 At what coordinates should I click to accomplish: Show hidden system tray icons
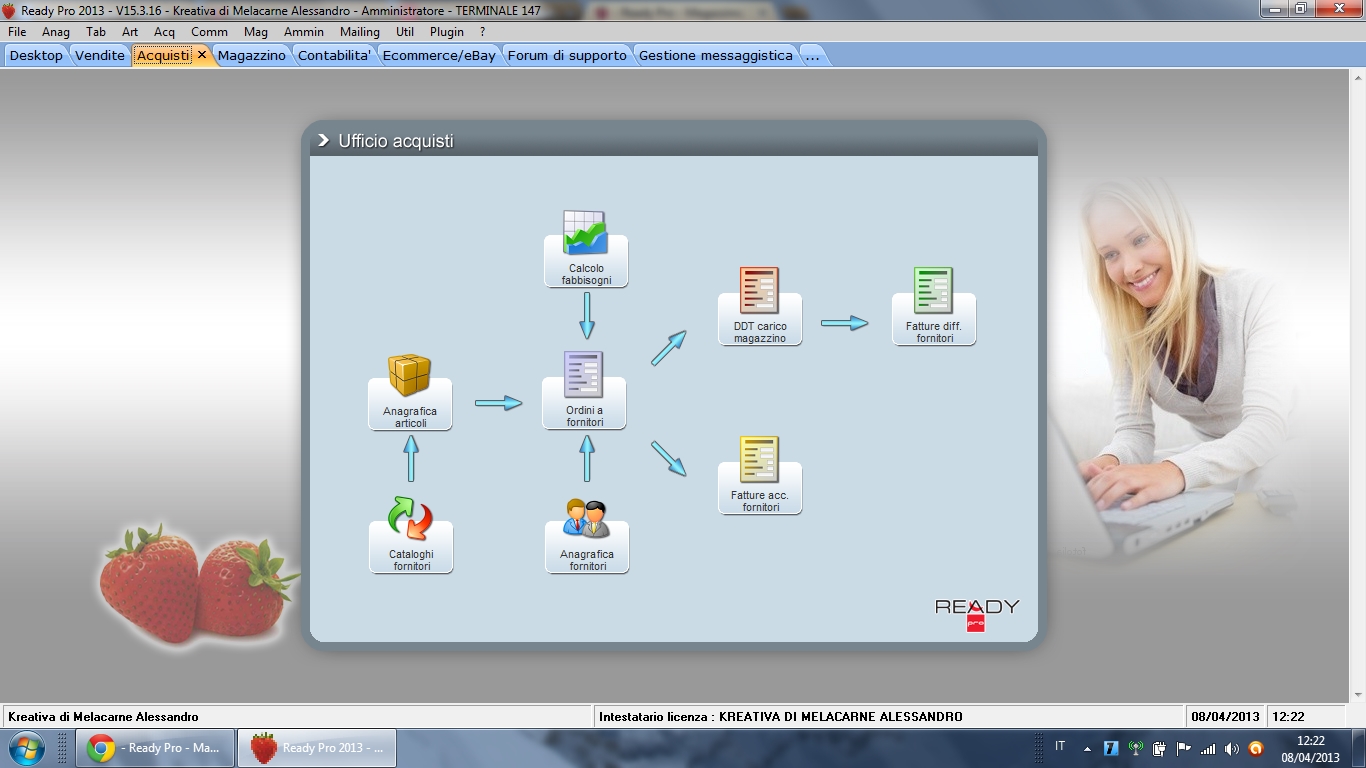click(1087, 748)
